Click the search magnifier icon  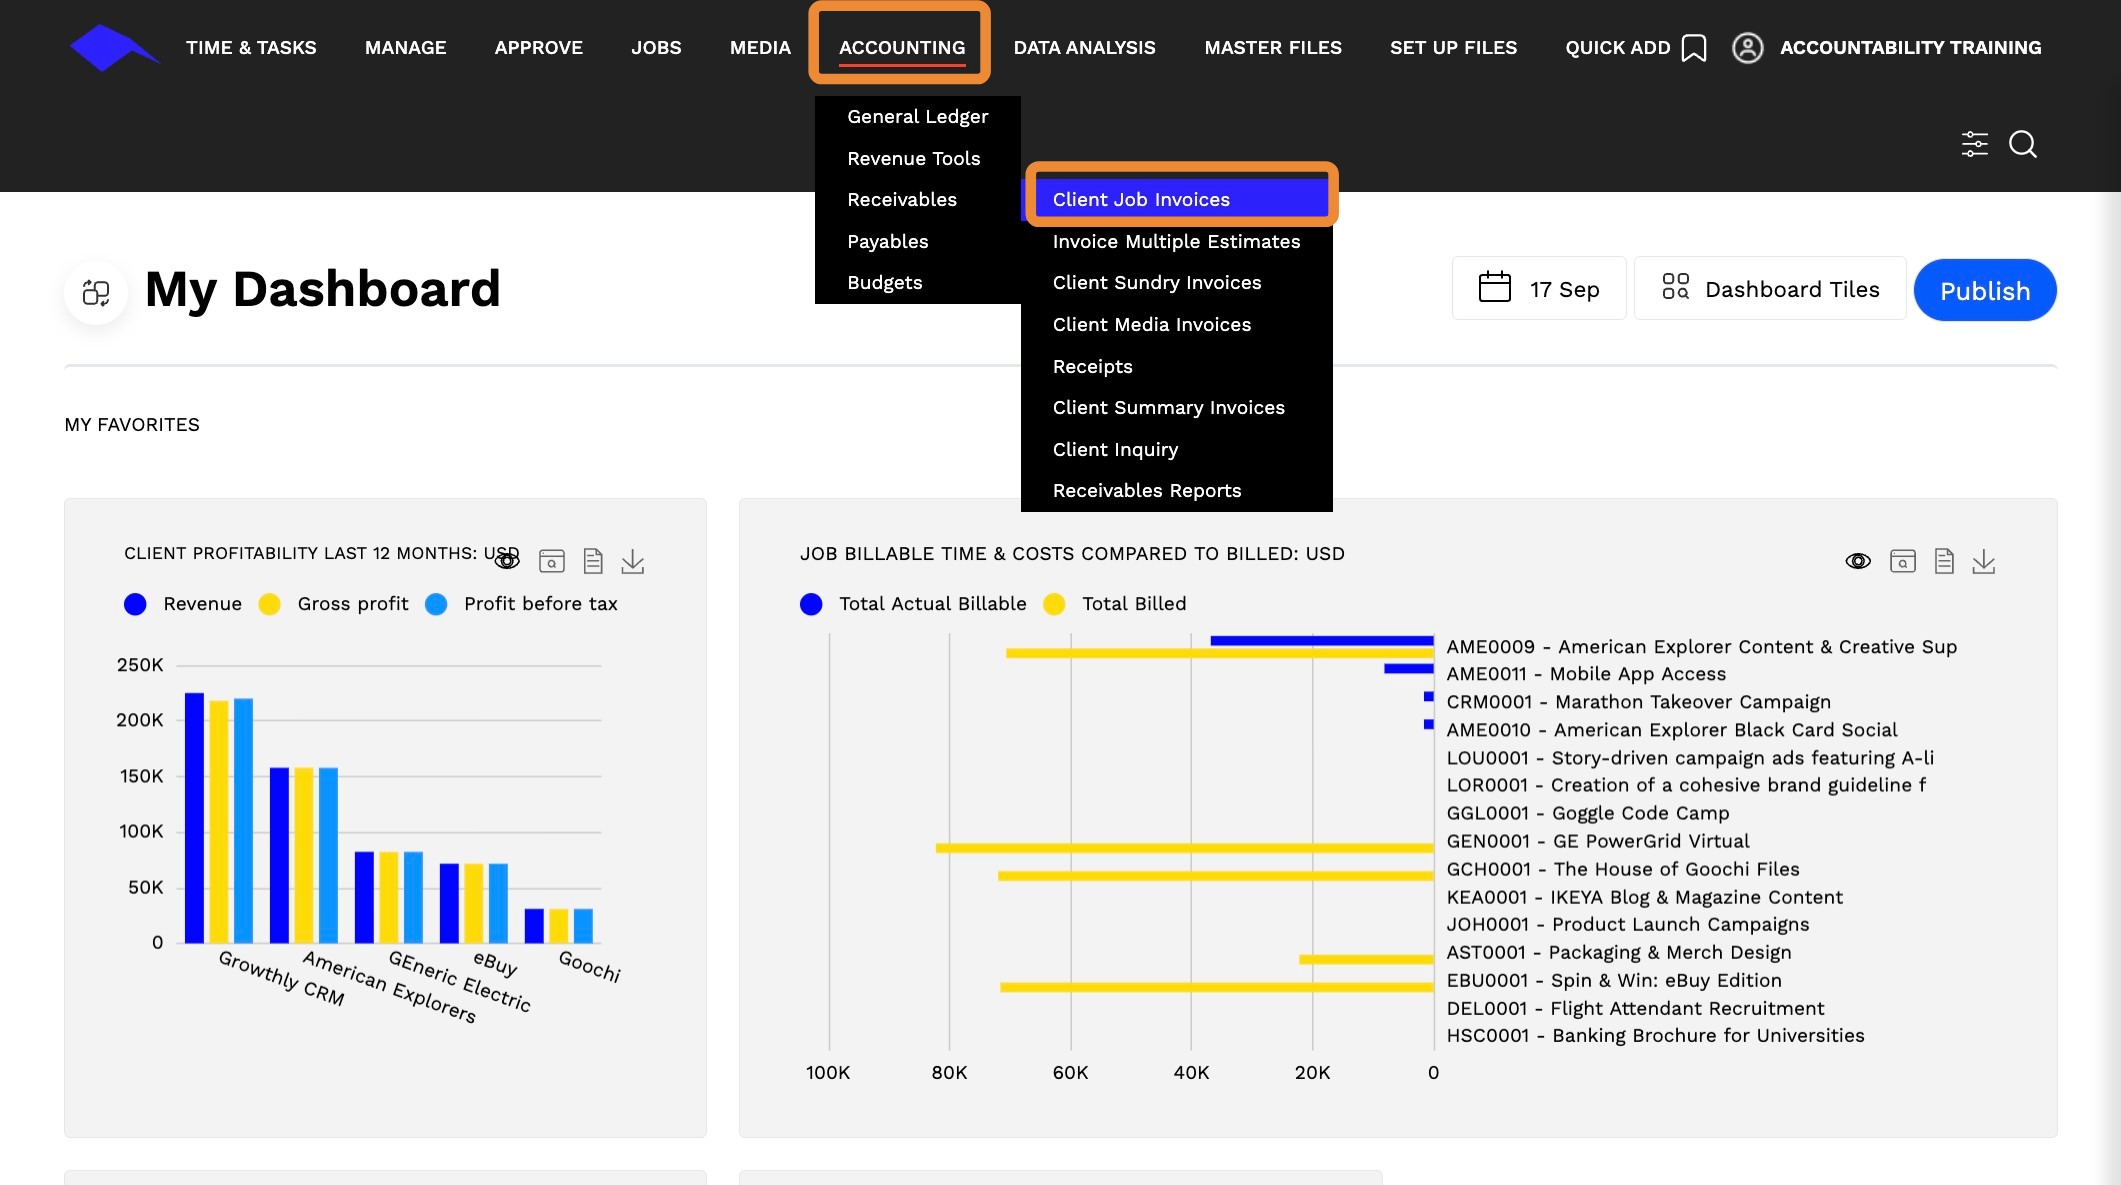[x=2022, y=144]
